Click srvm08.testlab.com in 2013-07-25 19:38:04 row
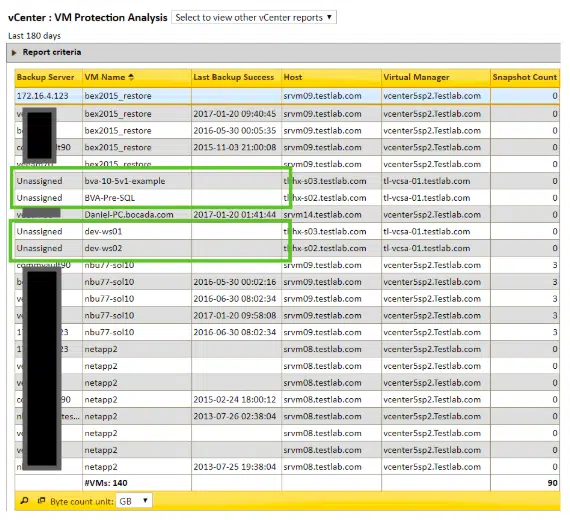This screenshot has width=570, height=520. click(322, 467)
